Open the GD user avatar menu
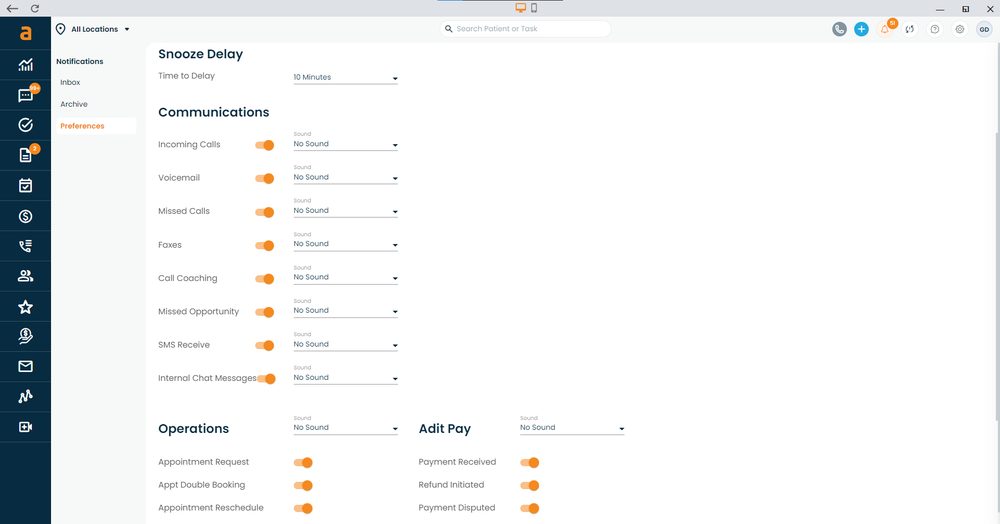Viewport: 1000px width, 524px height. (x=984, y=29)
